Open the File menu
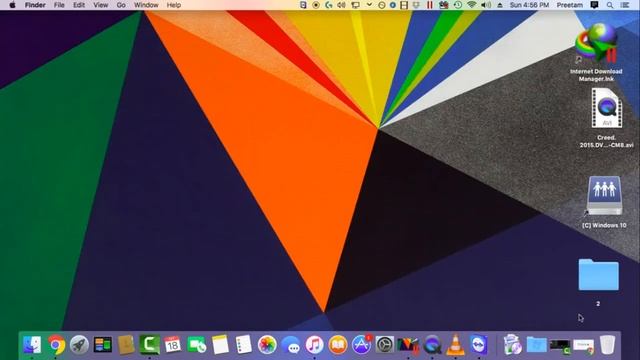The width and height of the screenshot is (640, 360). click(59, 5)
